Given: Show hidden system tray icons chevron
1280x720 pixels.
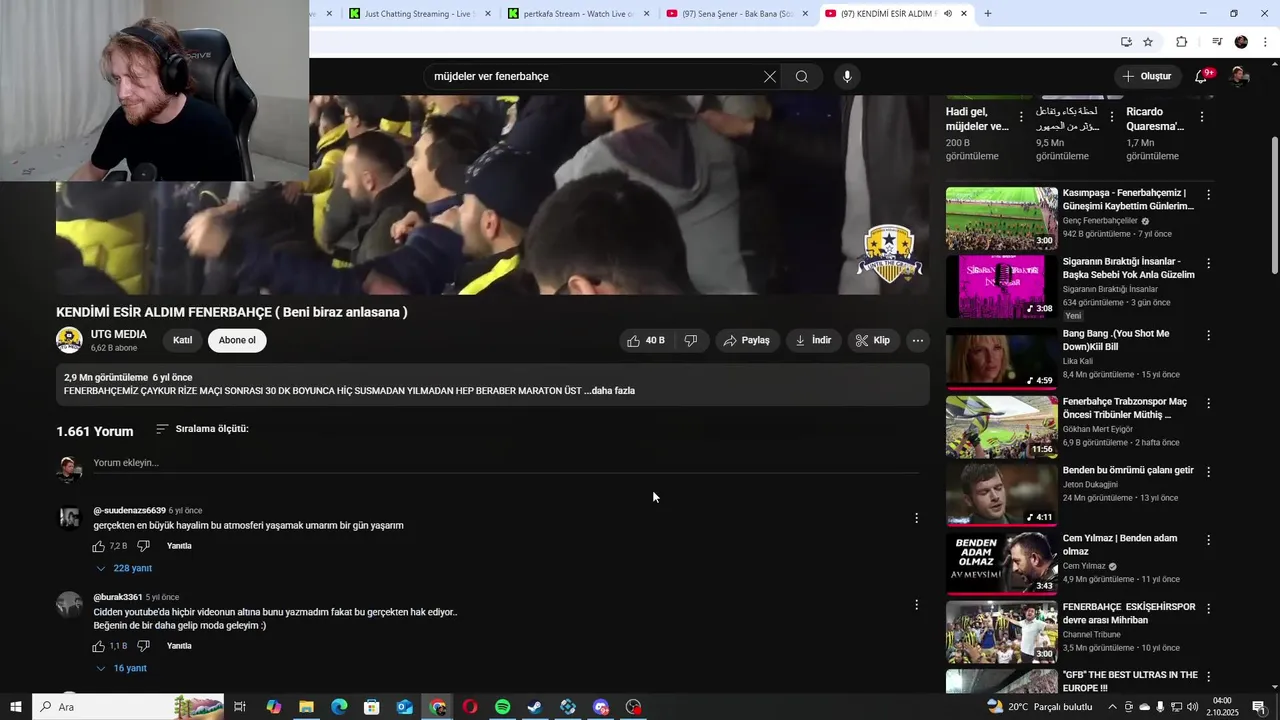Looking at the screenshot, I should (x=1112, y=707).
